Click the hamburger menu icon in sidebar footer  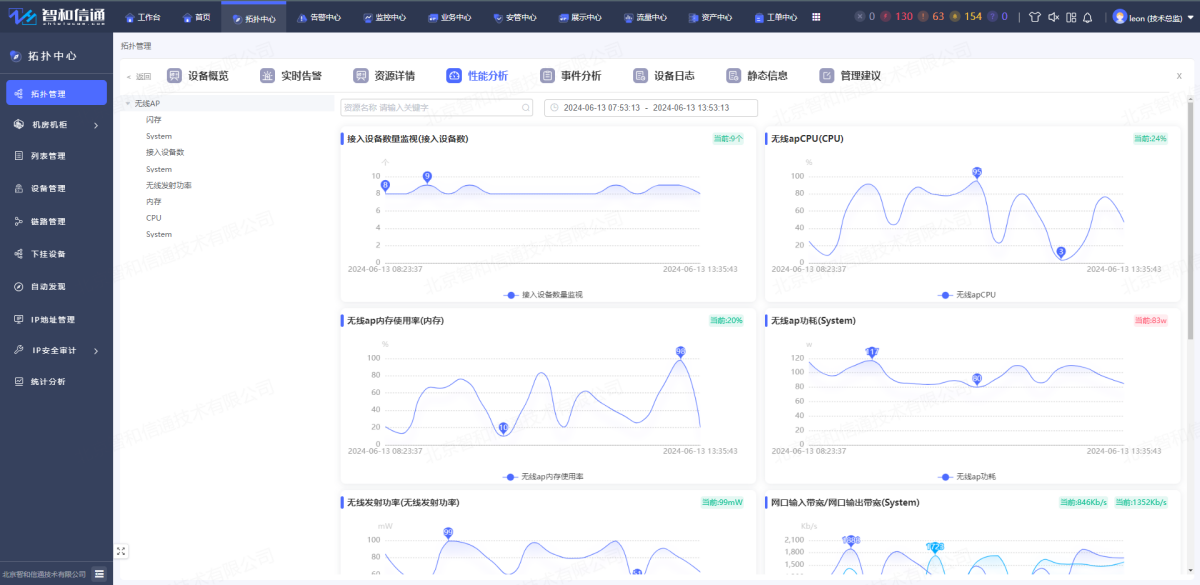[100, 574]
